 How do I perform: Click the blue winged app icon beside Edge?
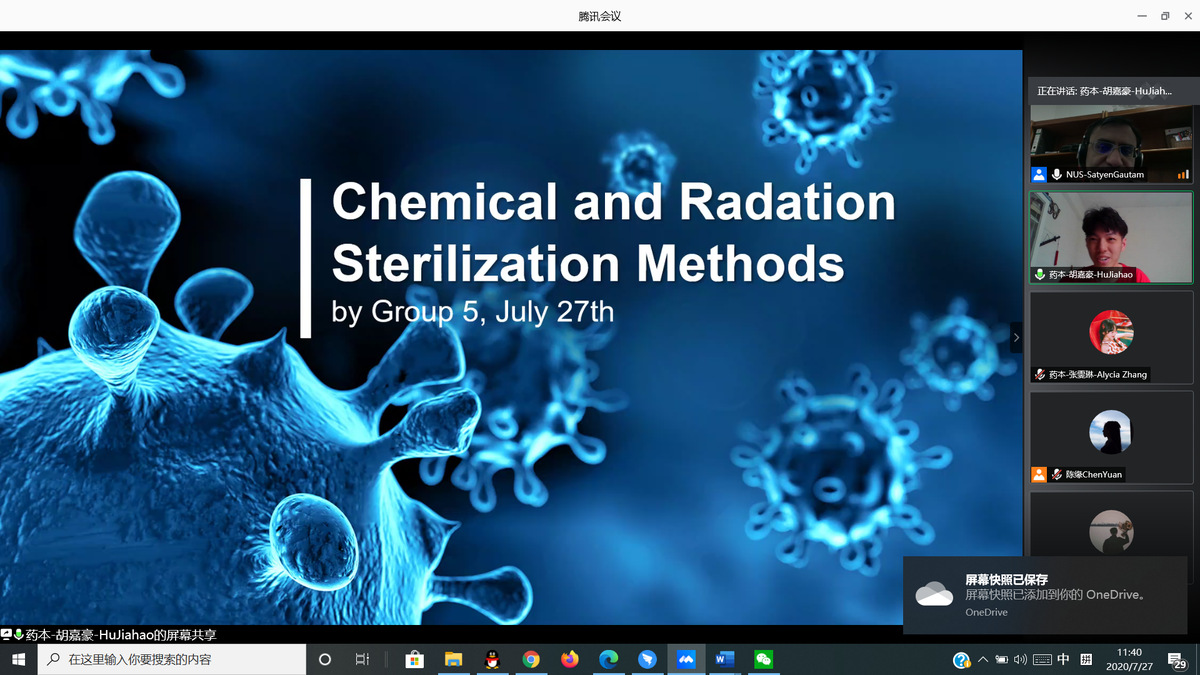(x=648, y=660)
